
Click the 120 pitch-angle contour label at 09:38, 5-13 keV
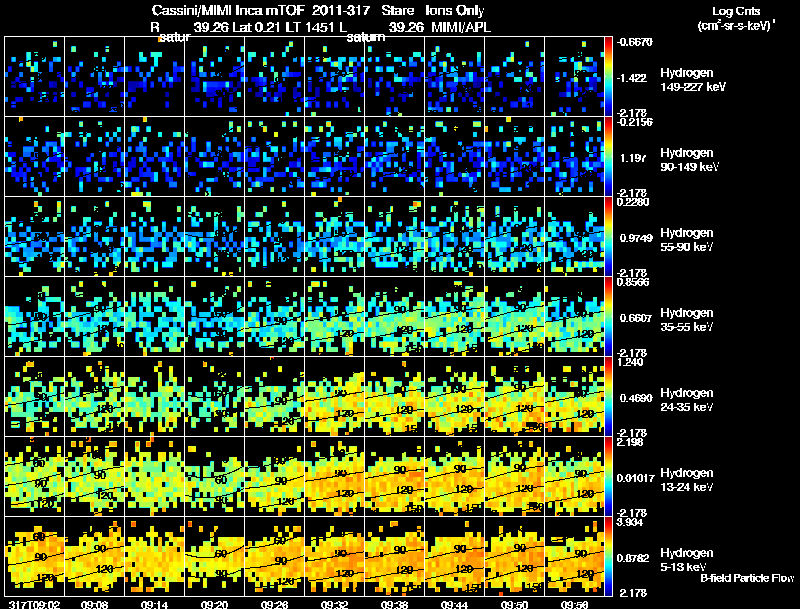(x=404, y=570)
